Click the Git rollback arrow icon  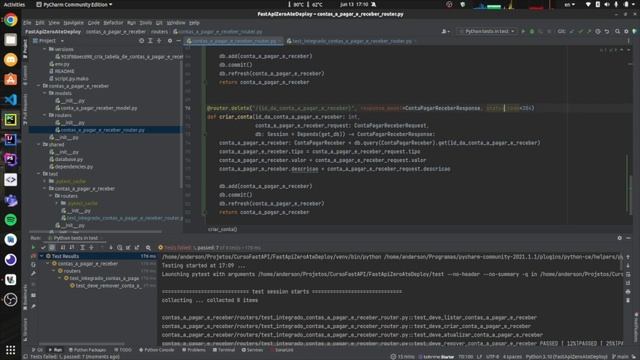coord(607,31)
